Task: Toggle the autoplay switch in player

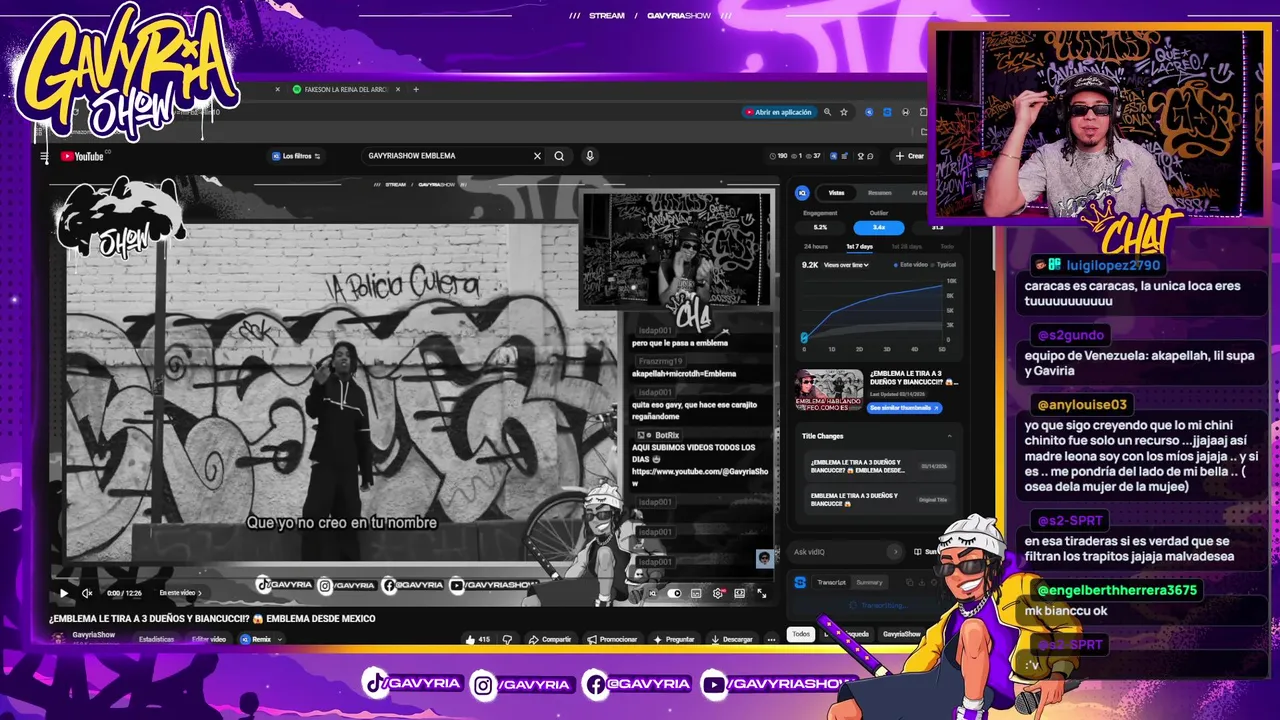Action: [674, 593]
